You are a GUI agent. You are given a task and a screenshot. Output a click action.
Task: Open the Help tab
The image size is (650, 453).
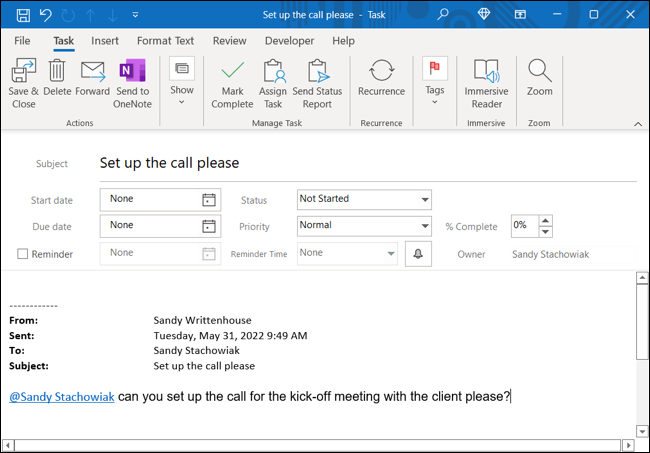(343, 41)
